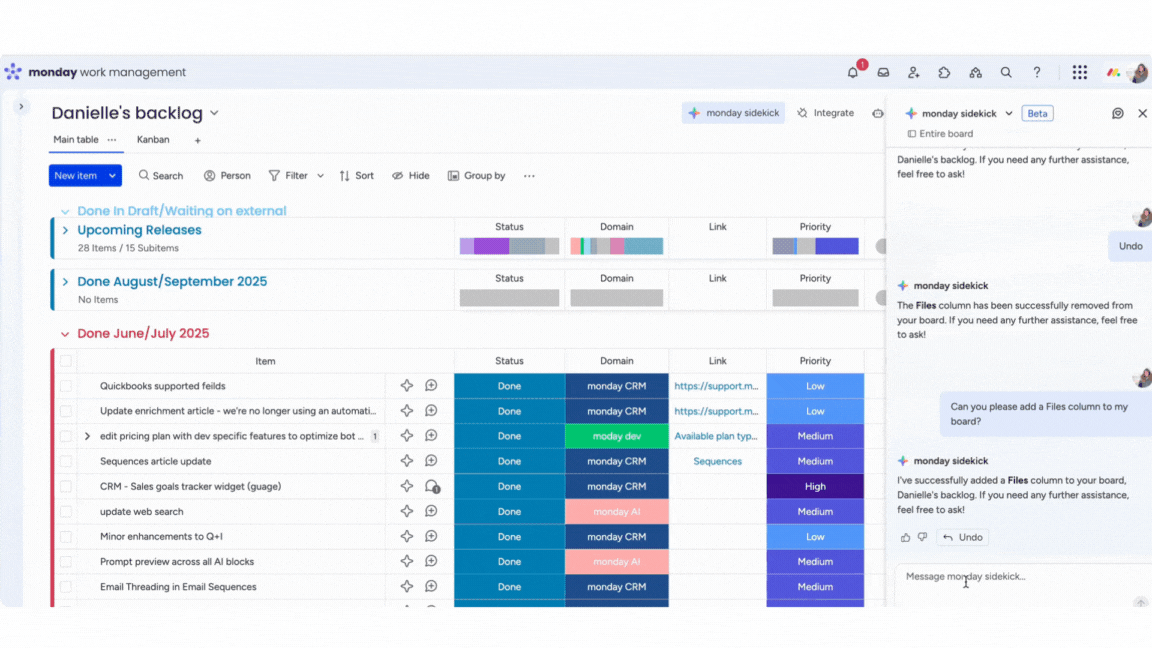The height and width of the screenshot is (648, 1152).
Task: Expand subitems of edit pricing plan item
Action: pyautogui.click(x=87, y=436)
